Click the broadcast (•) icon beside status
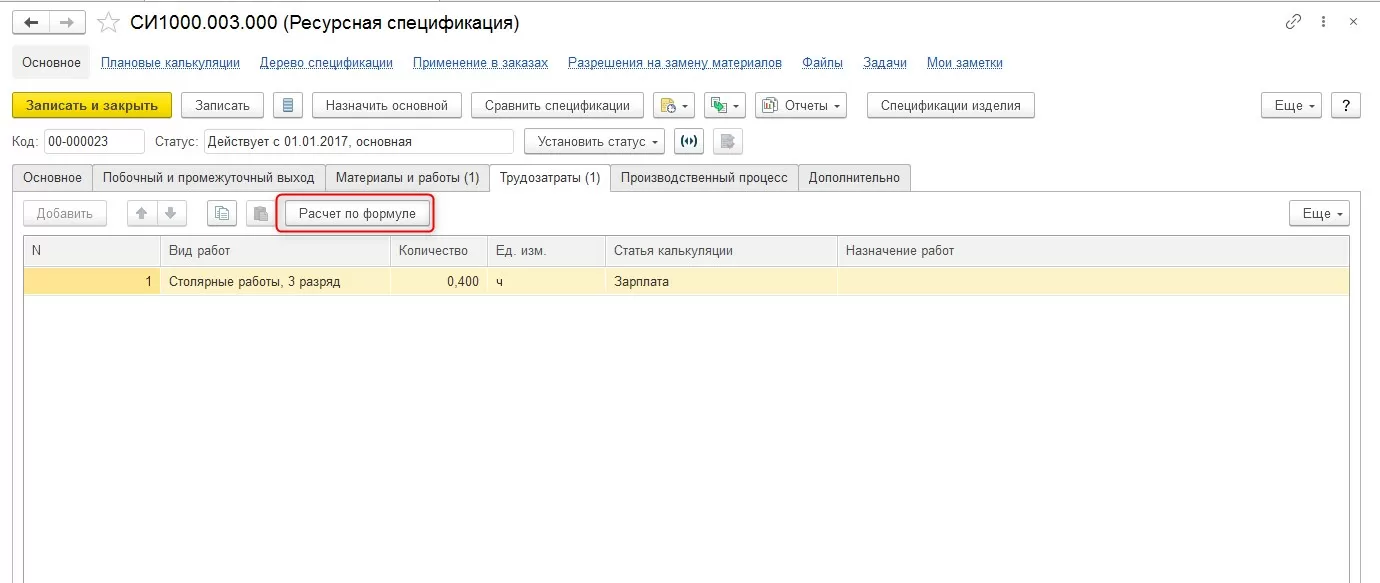 coord(689,141)
